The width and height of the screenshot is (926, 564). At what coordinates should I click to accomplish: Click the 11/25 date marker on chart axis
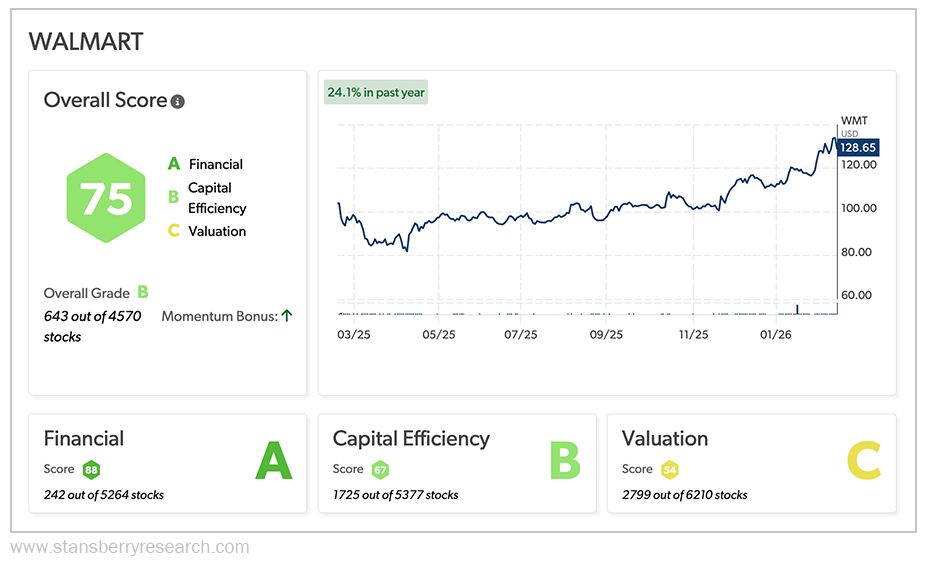pos(692,335)
